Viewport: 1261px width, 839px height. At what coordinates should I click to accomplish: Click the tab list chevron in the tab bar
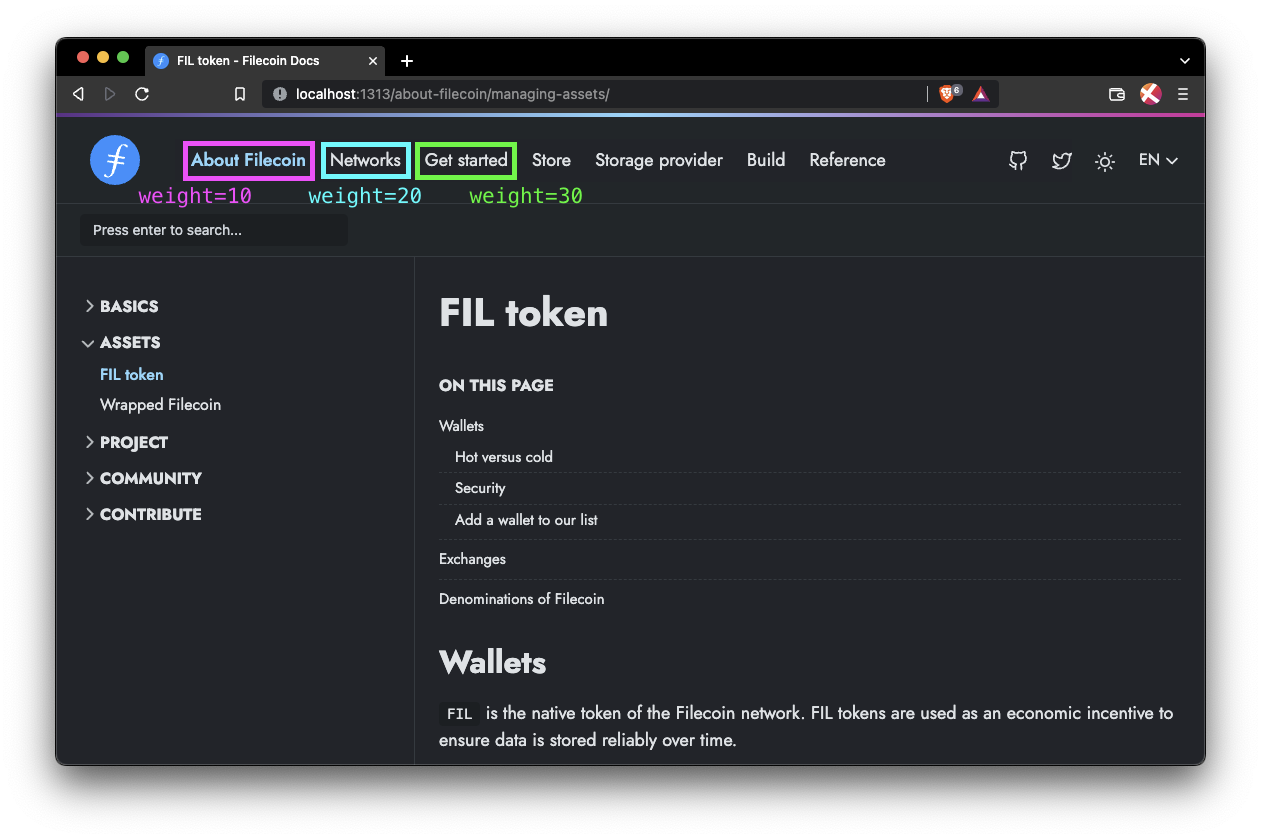1185,61
